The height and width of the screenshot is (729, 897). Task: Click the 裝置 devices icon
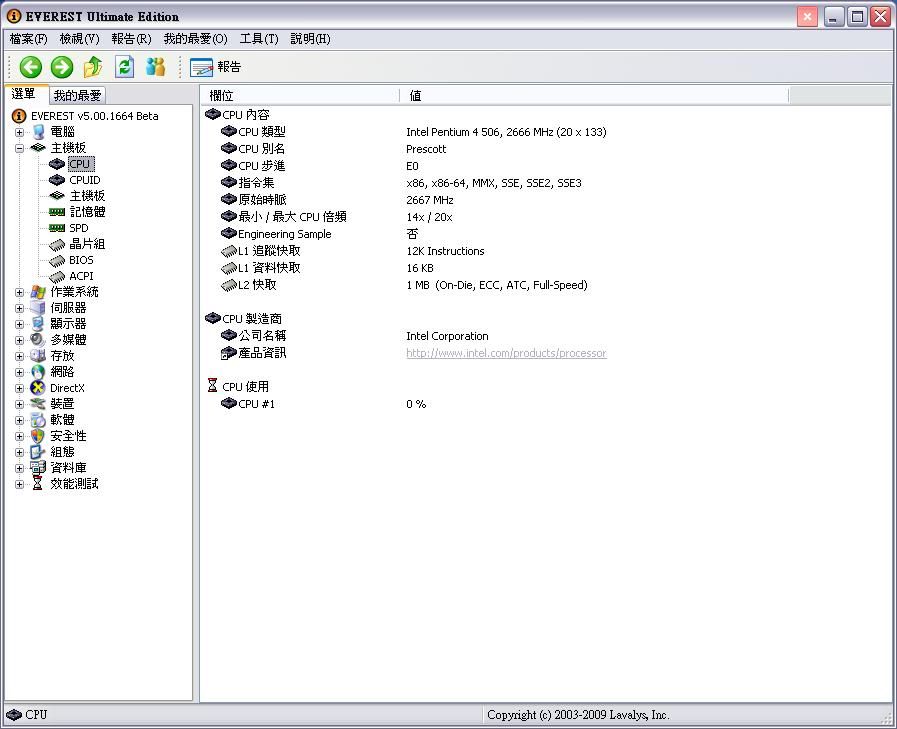click(x=38, y=404)
